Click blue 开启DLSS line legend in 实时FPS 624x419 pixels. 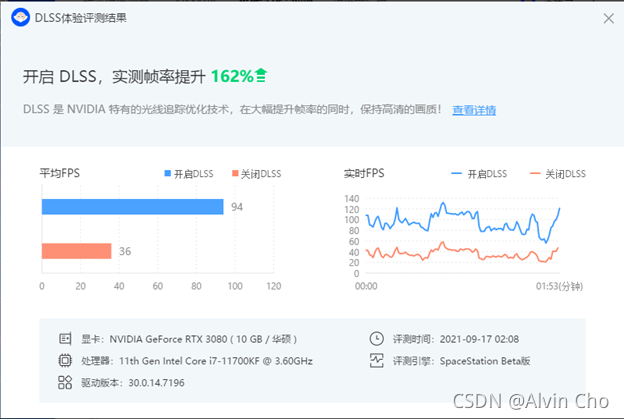(456, 173)
